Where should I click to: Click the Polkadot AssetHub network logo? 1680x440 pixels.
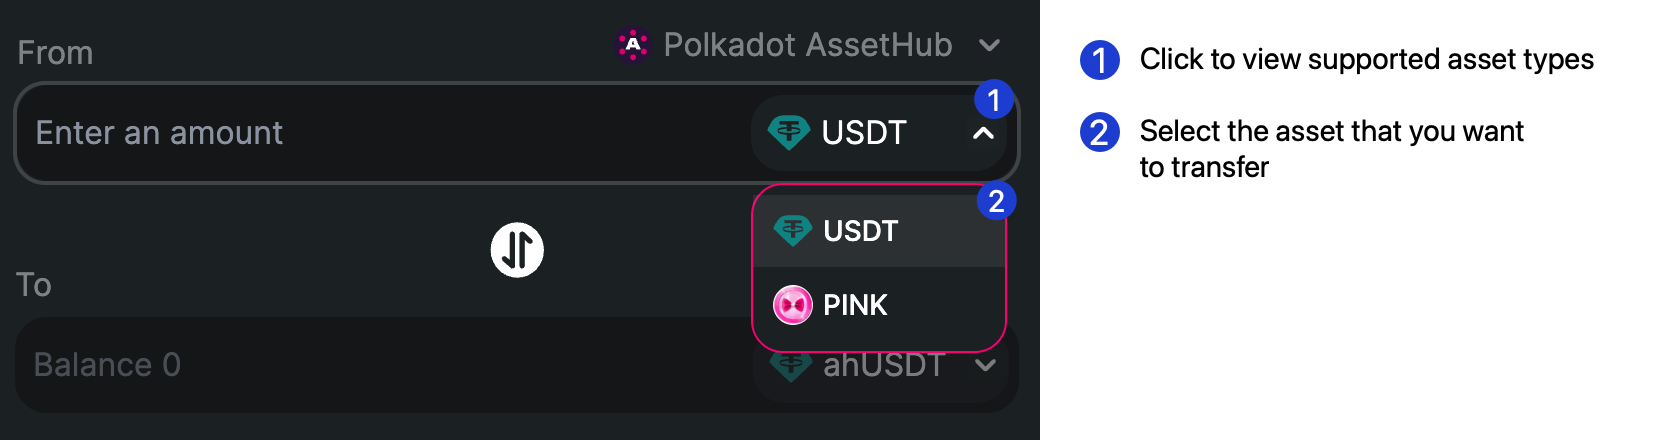(633, 45)
